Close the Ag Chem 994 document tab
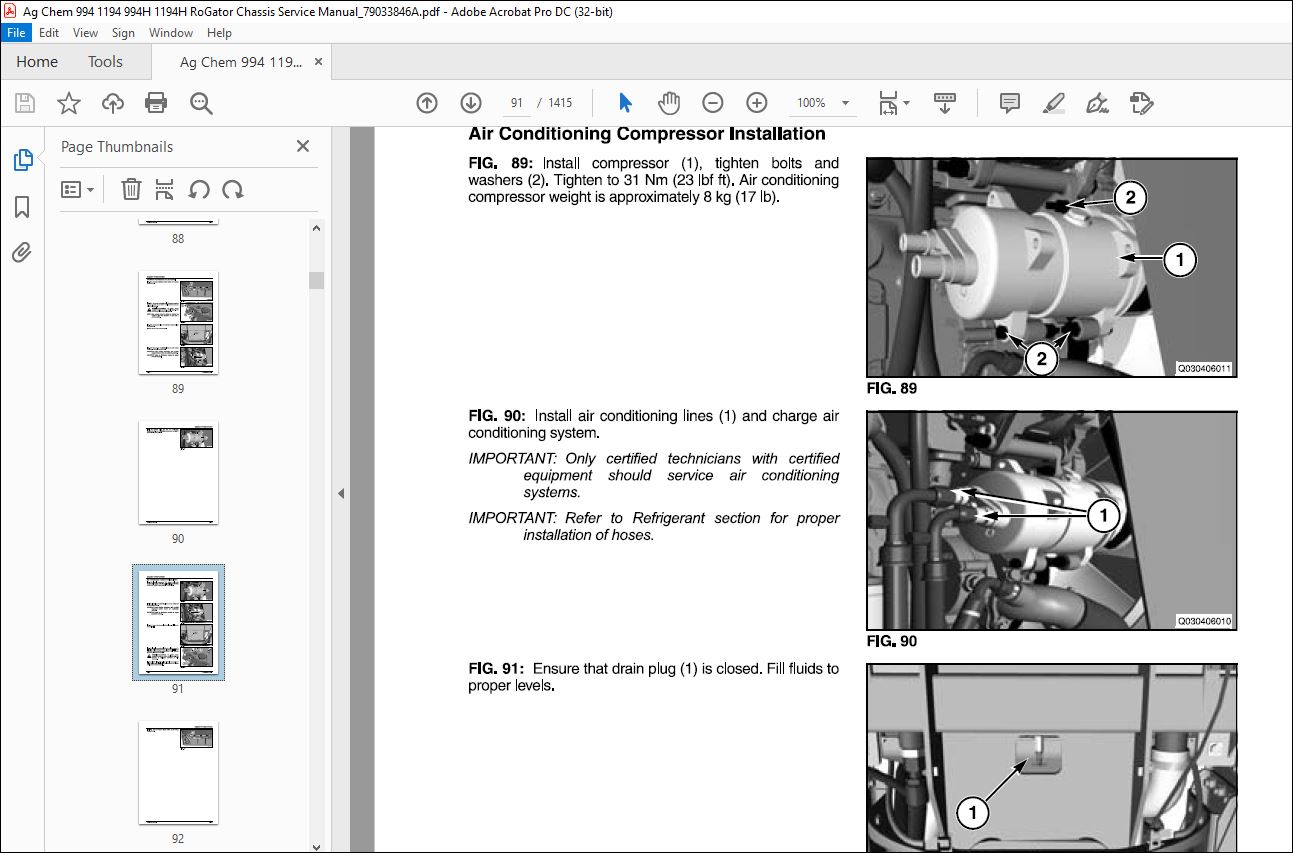This screenshot has height=853, width=1293. pyautogui.click(x=318, y=62)
